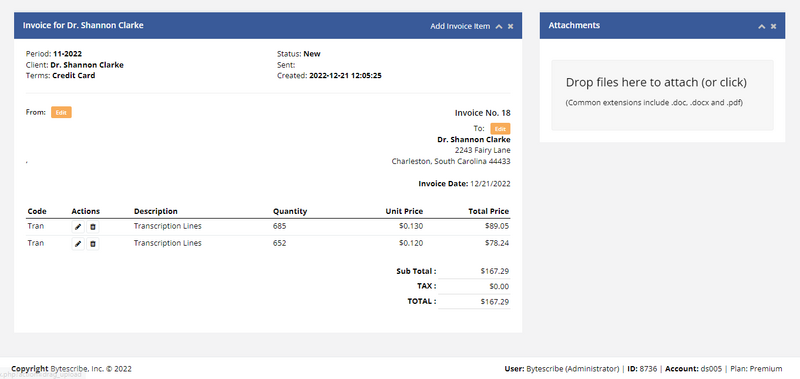This screenshot has height=379, width=800.
Task: Click the Created 2022-12-21 12:05:25 timestamp
Action: [345, 75]
